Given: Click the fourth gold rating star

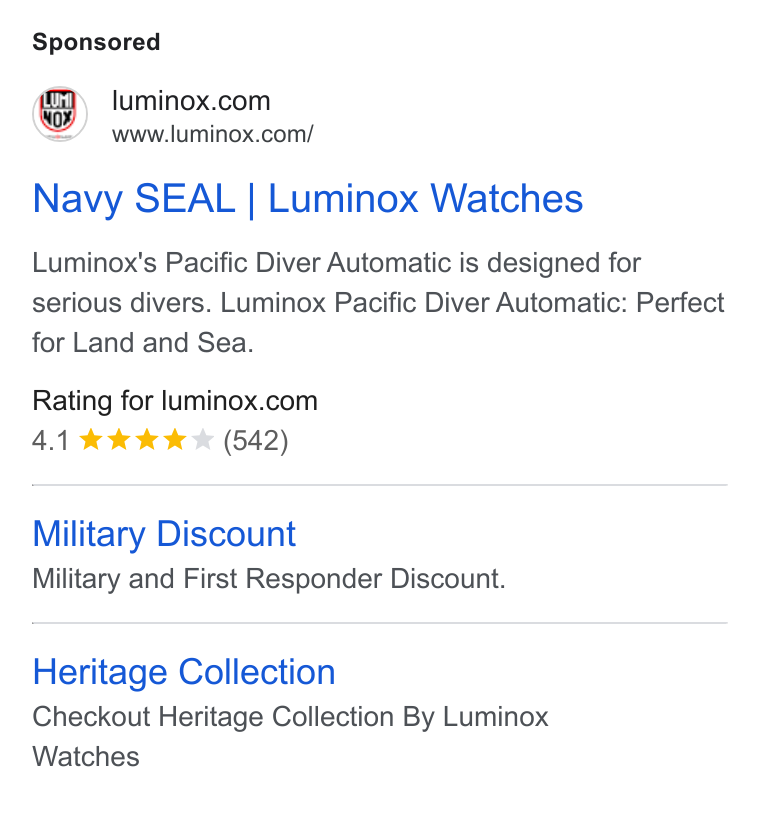Looking at the screenshot, I should click(x=174, y=440).
